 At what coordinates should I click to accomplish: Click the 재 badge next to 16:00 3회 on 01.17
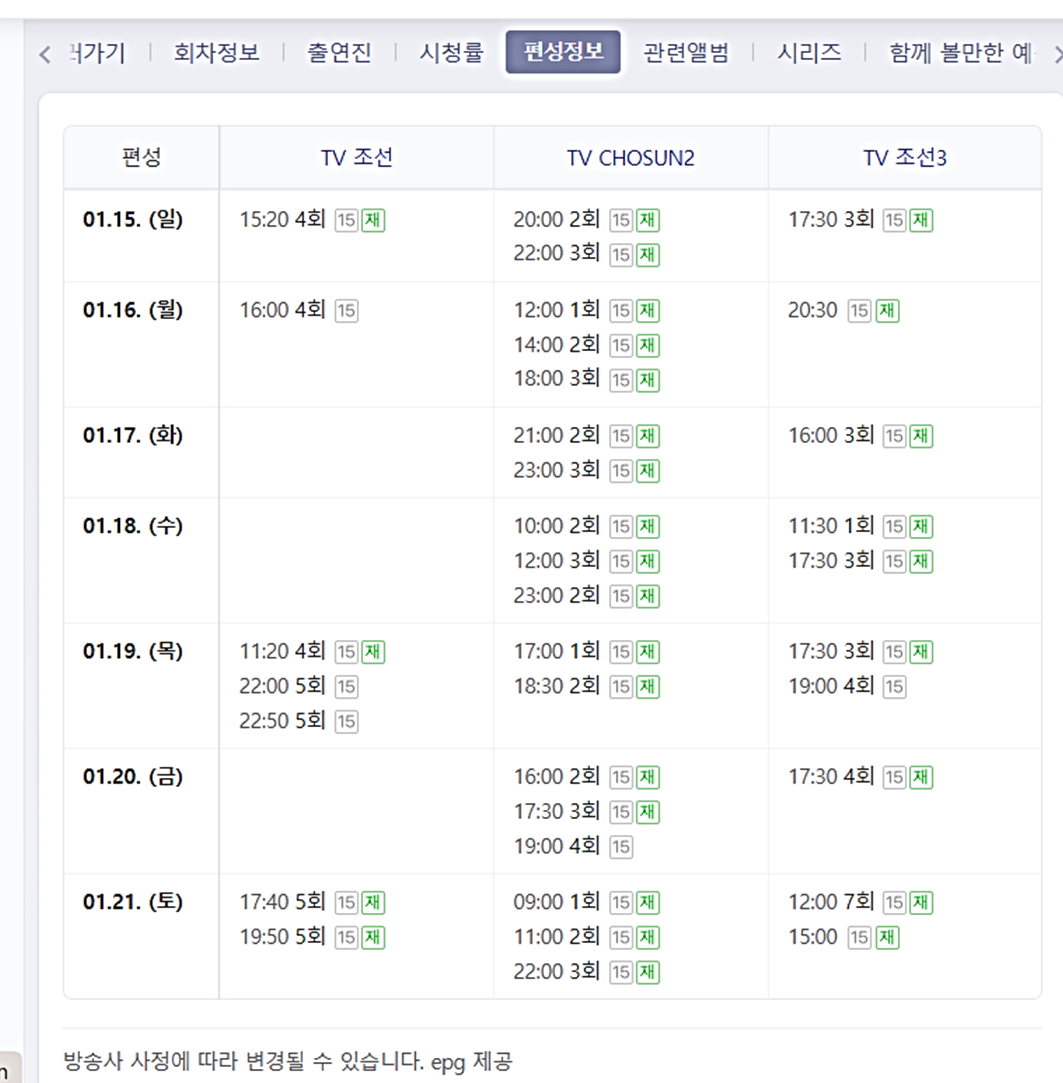tap(919, 436)
